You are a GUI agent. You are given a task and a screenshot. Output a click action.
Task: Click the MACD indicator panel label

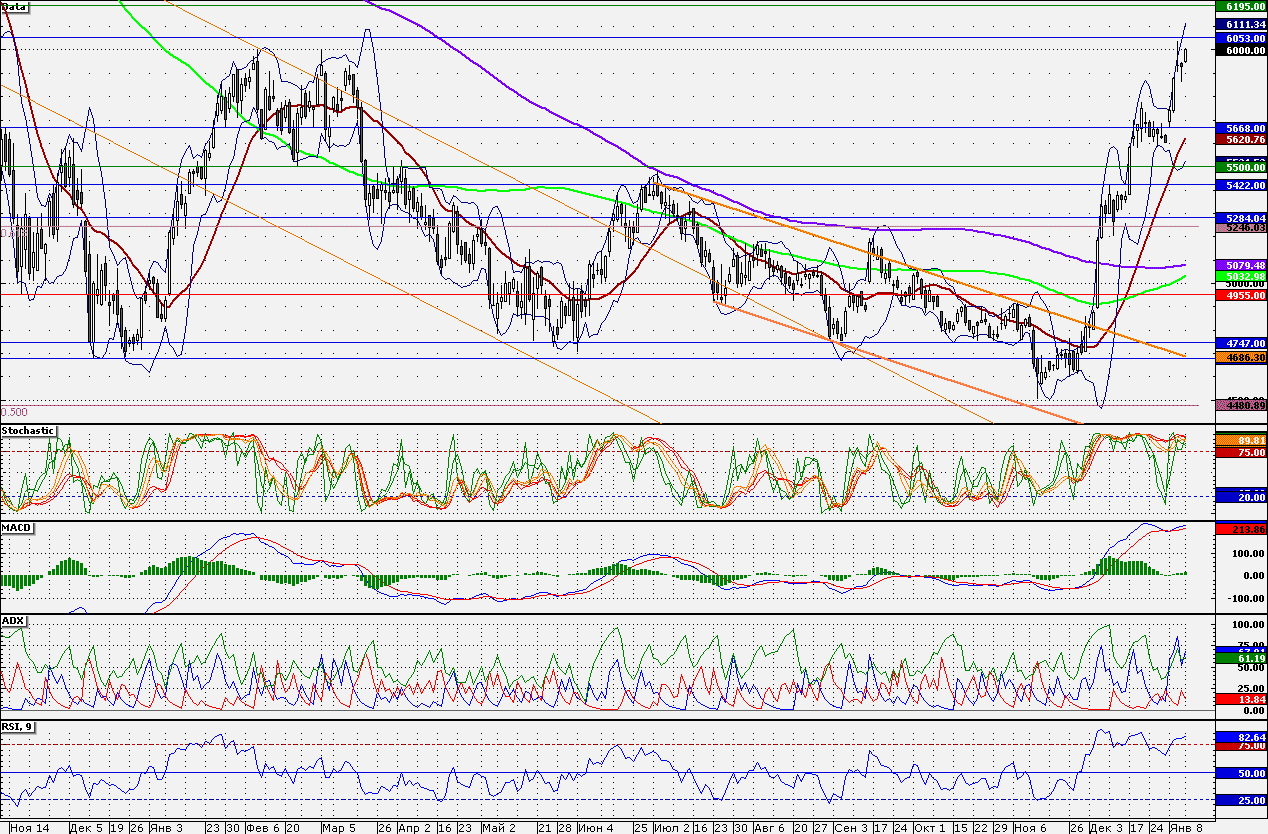pos(17,527)
